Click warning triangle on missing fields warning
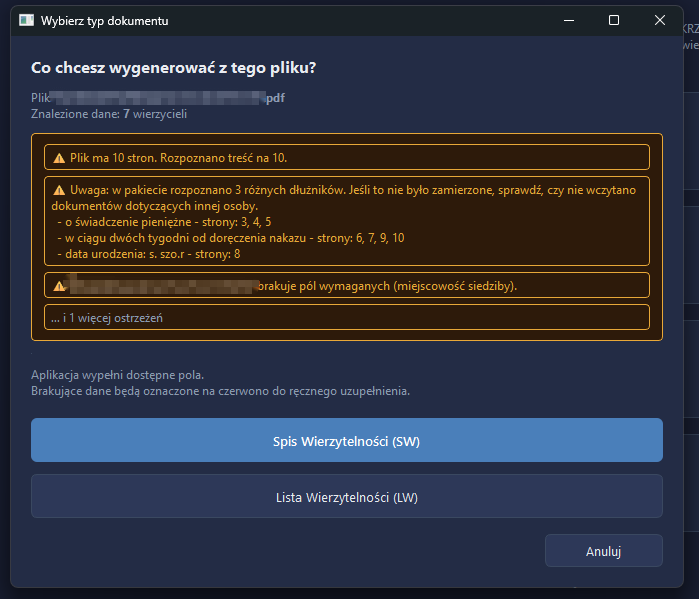This screenshot has height=599, width=699. tap(59, 286)
